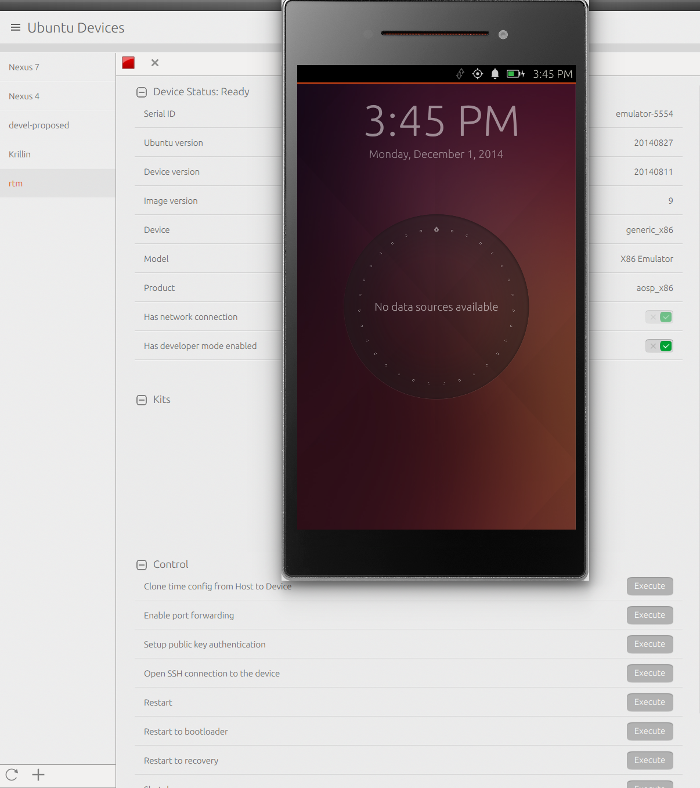Execute Restart to bootloader
The width and height of the screenshot is (700, 788).
coord(650,731)
